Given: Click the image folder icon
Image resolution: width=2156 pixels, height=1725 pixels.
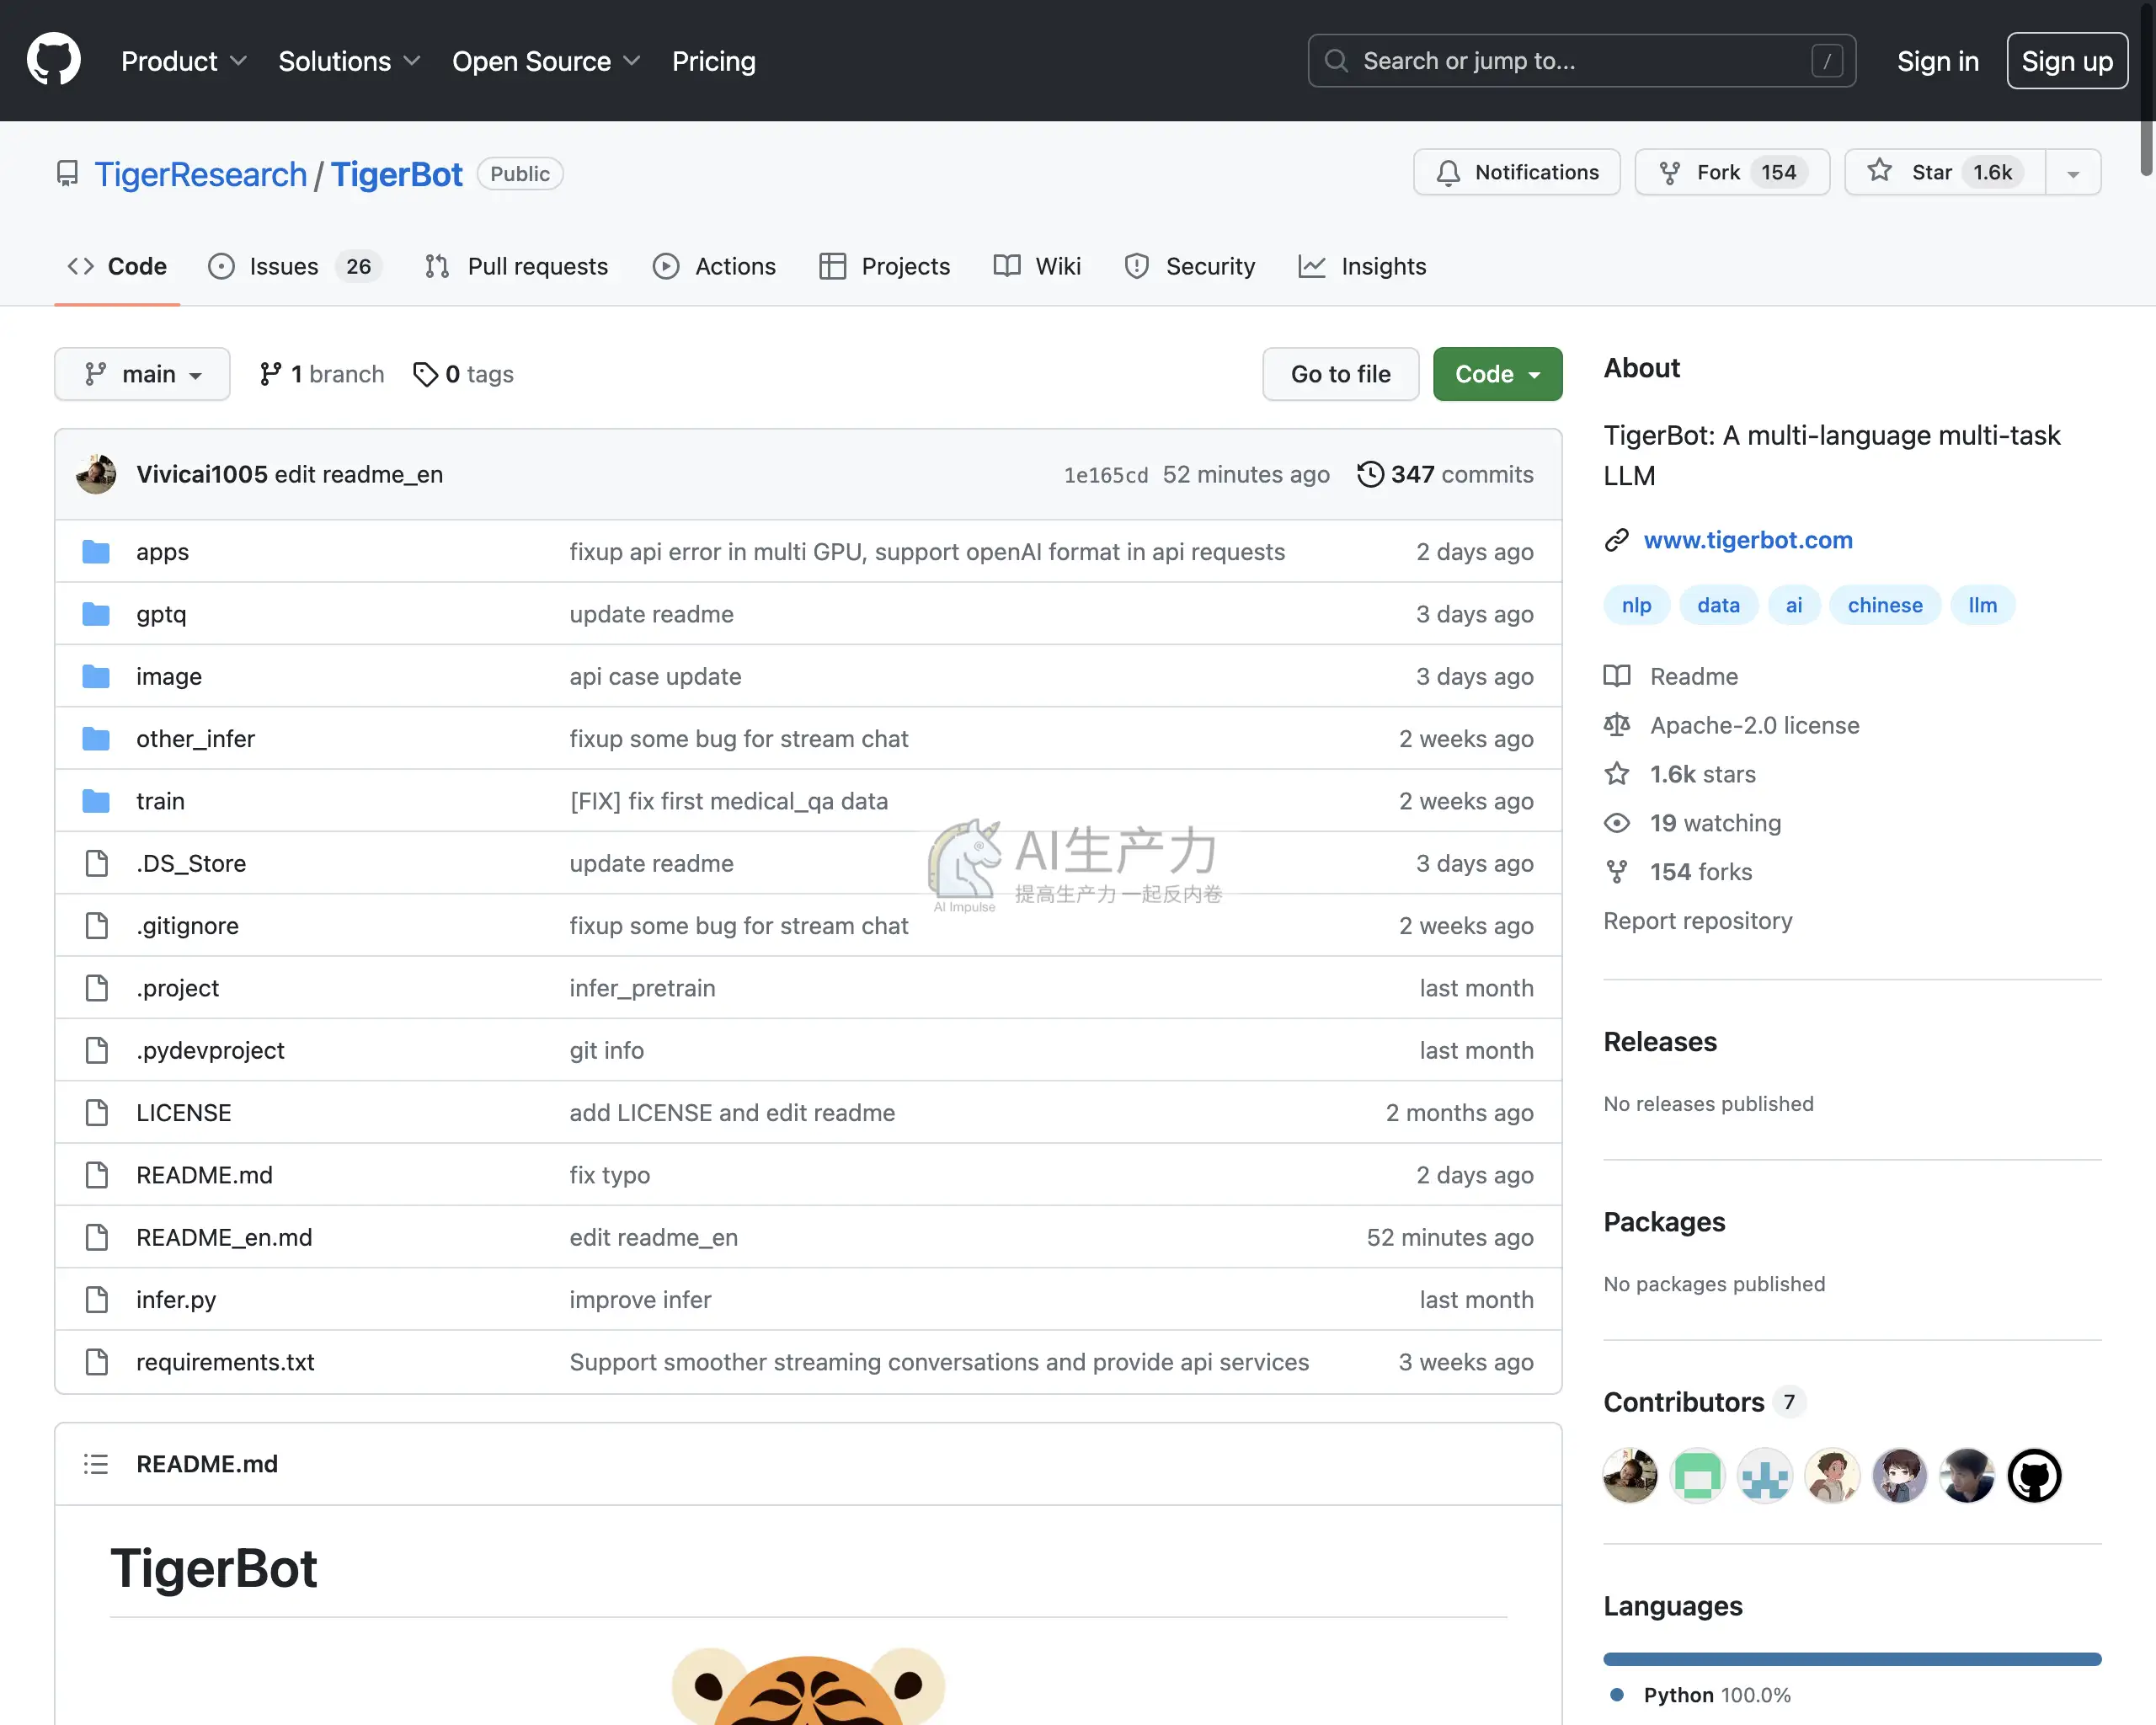Looking at the screenshot, I should pos(96,676).
